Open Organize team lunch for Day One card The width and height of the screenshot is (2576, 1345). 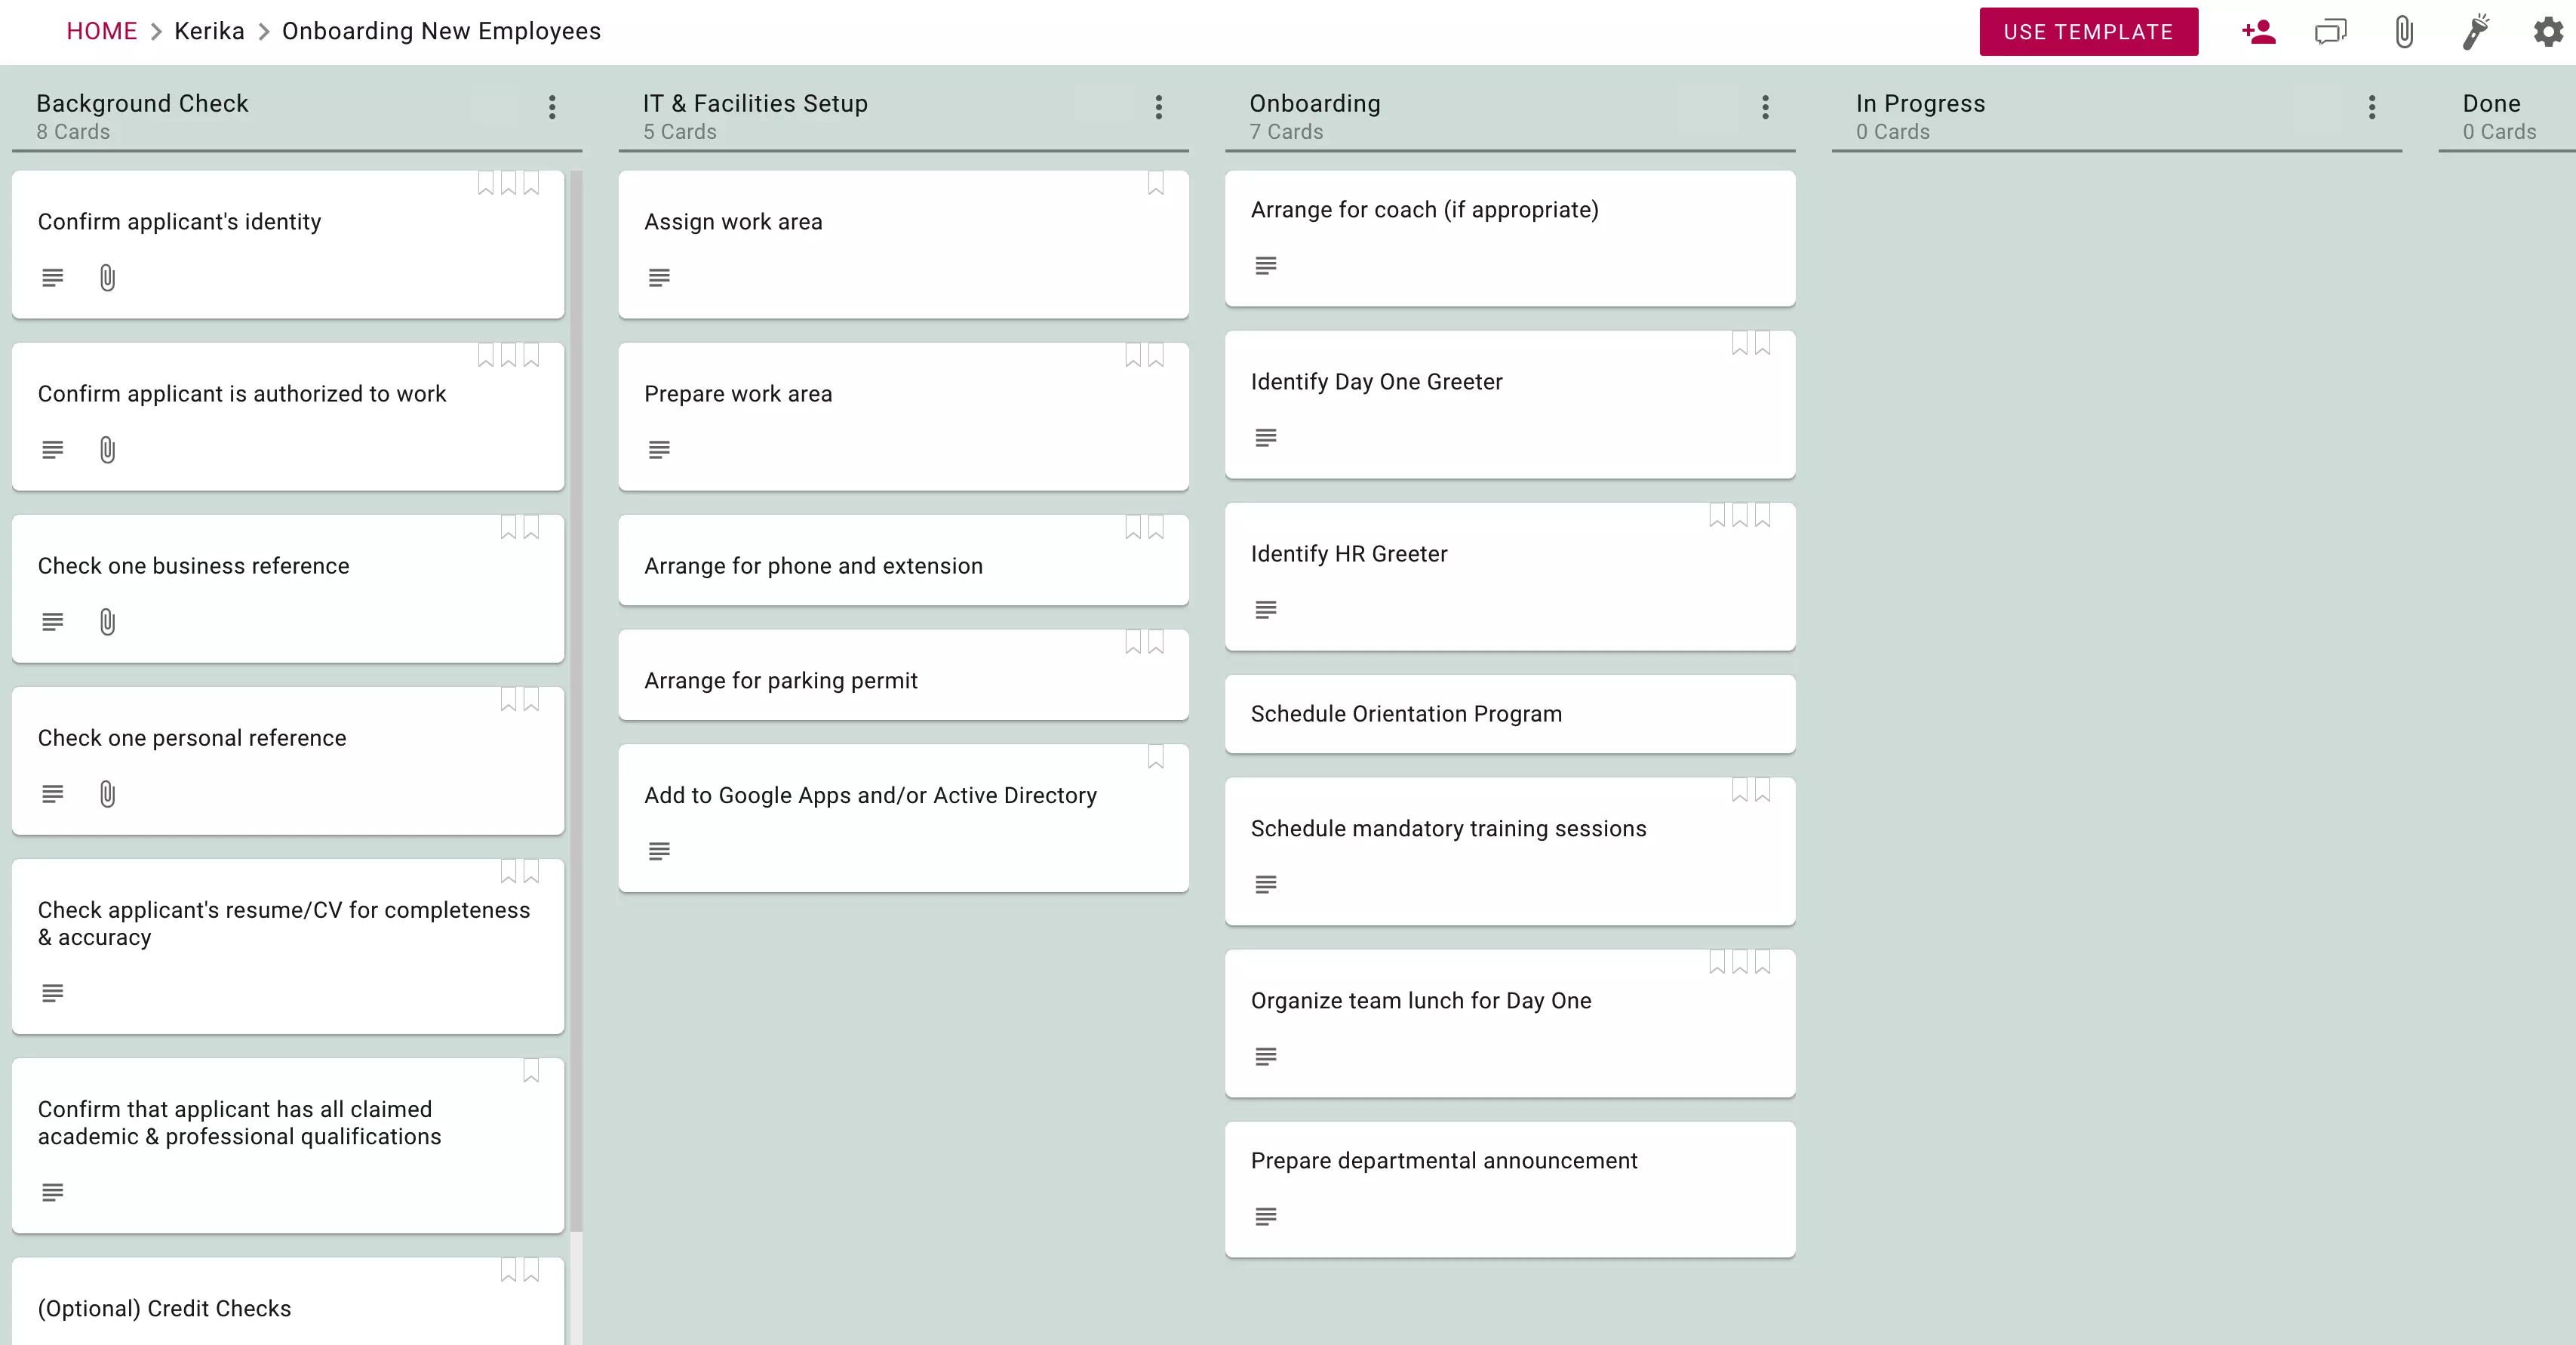pos(1510,1024)
